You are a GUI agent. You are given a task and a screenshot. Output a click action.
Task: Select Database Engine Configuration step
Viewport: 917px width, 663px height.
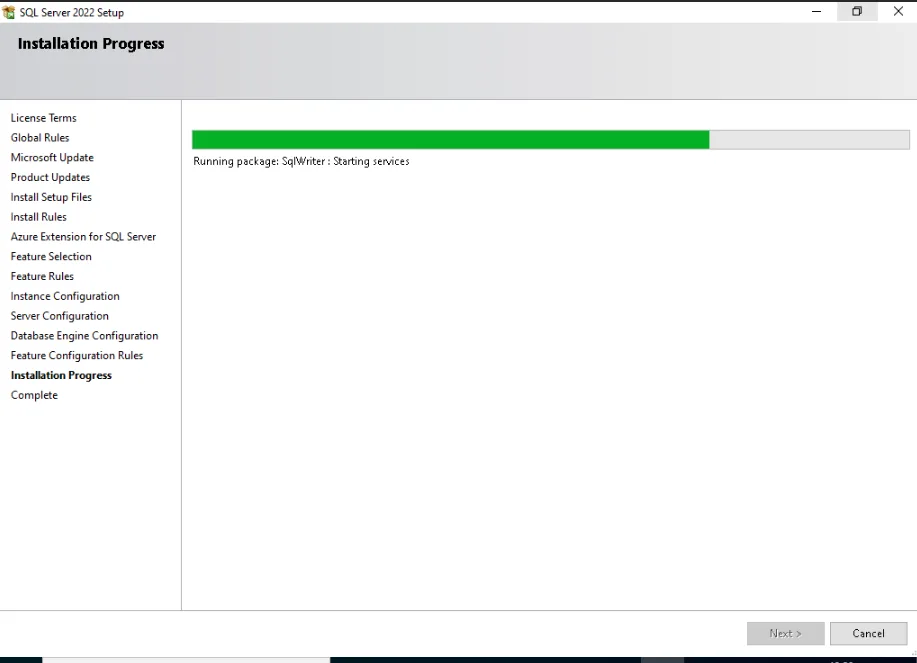click(x=84, y=336)
